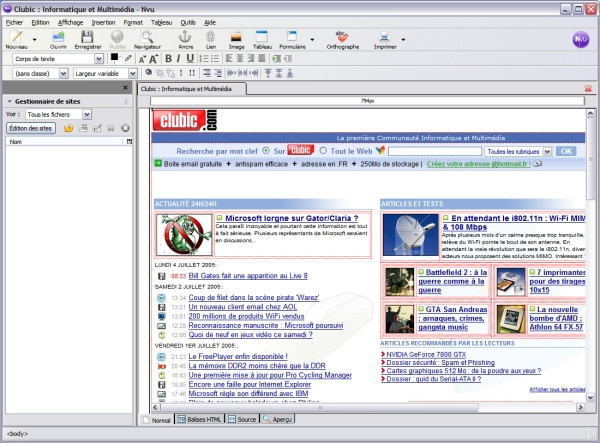Increase font size with the large A icon
The image size is (600, 443).
click(x=153, y=59)
